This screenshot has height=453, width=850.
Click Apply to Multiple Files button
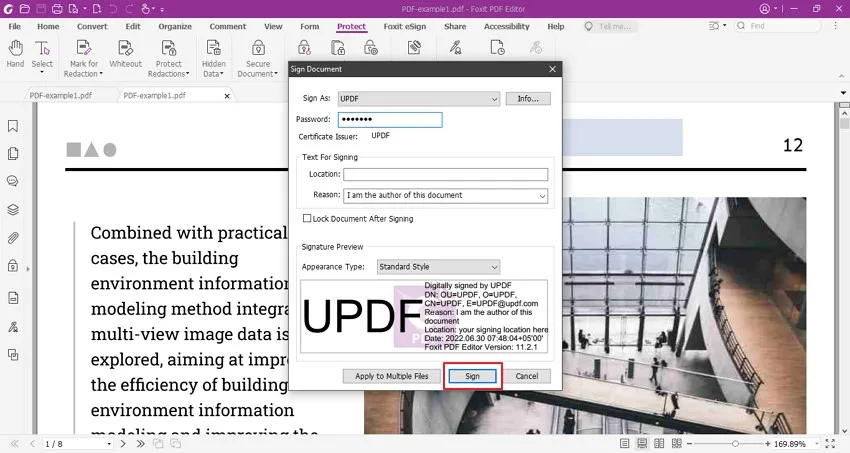coord(391,376)
